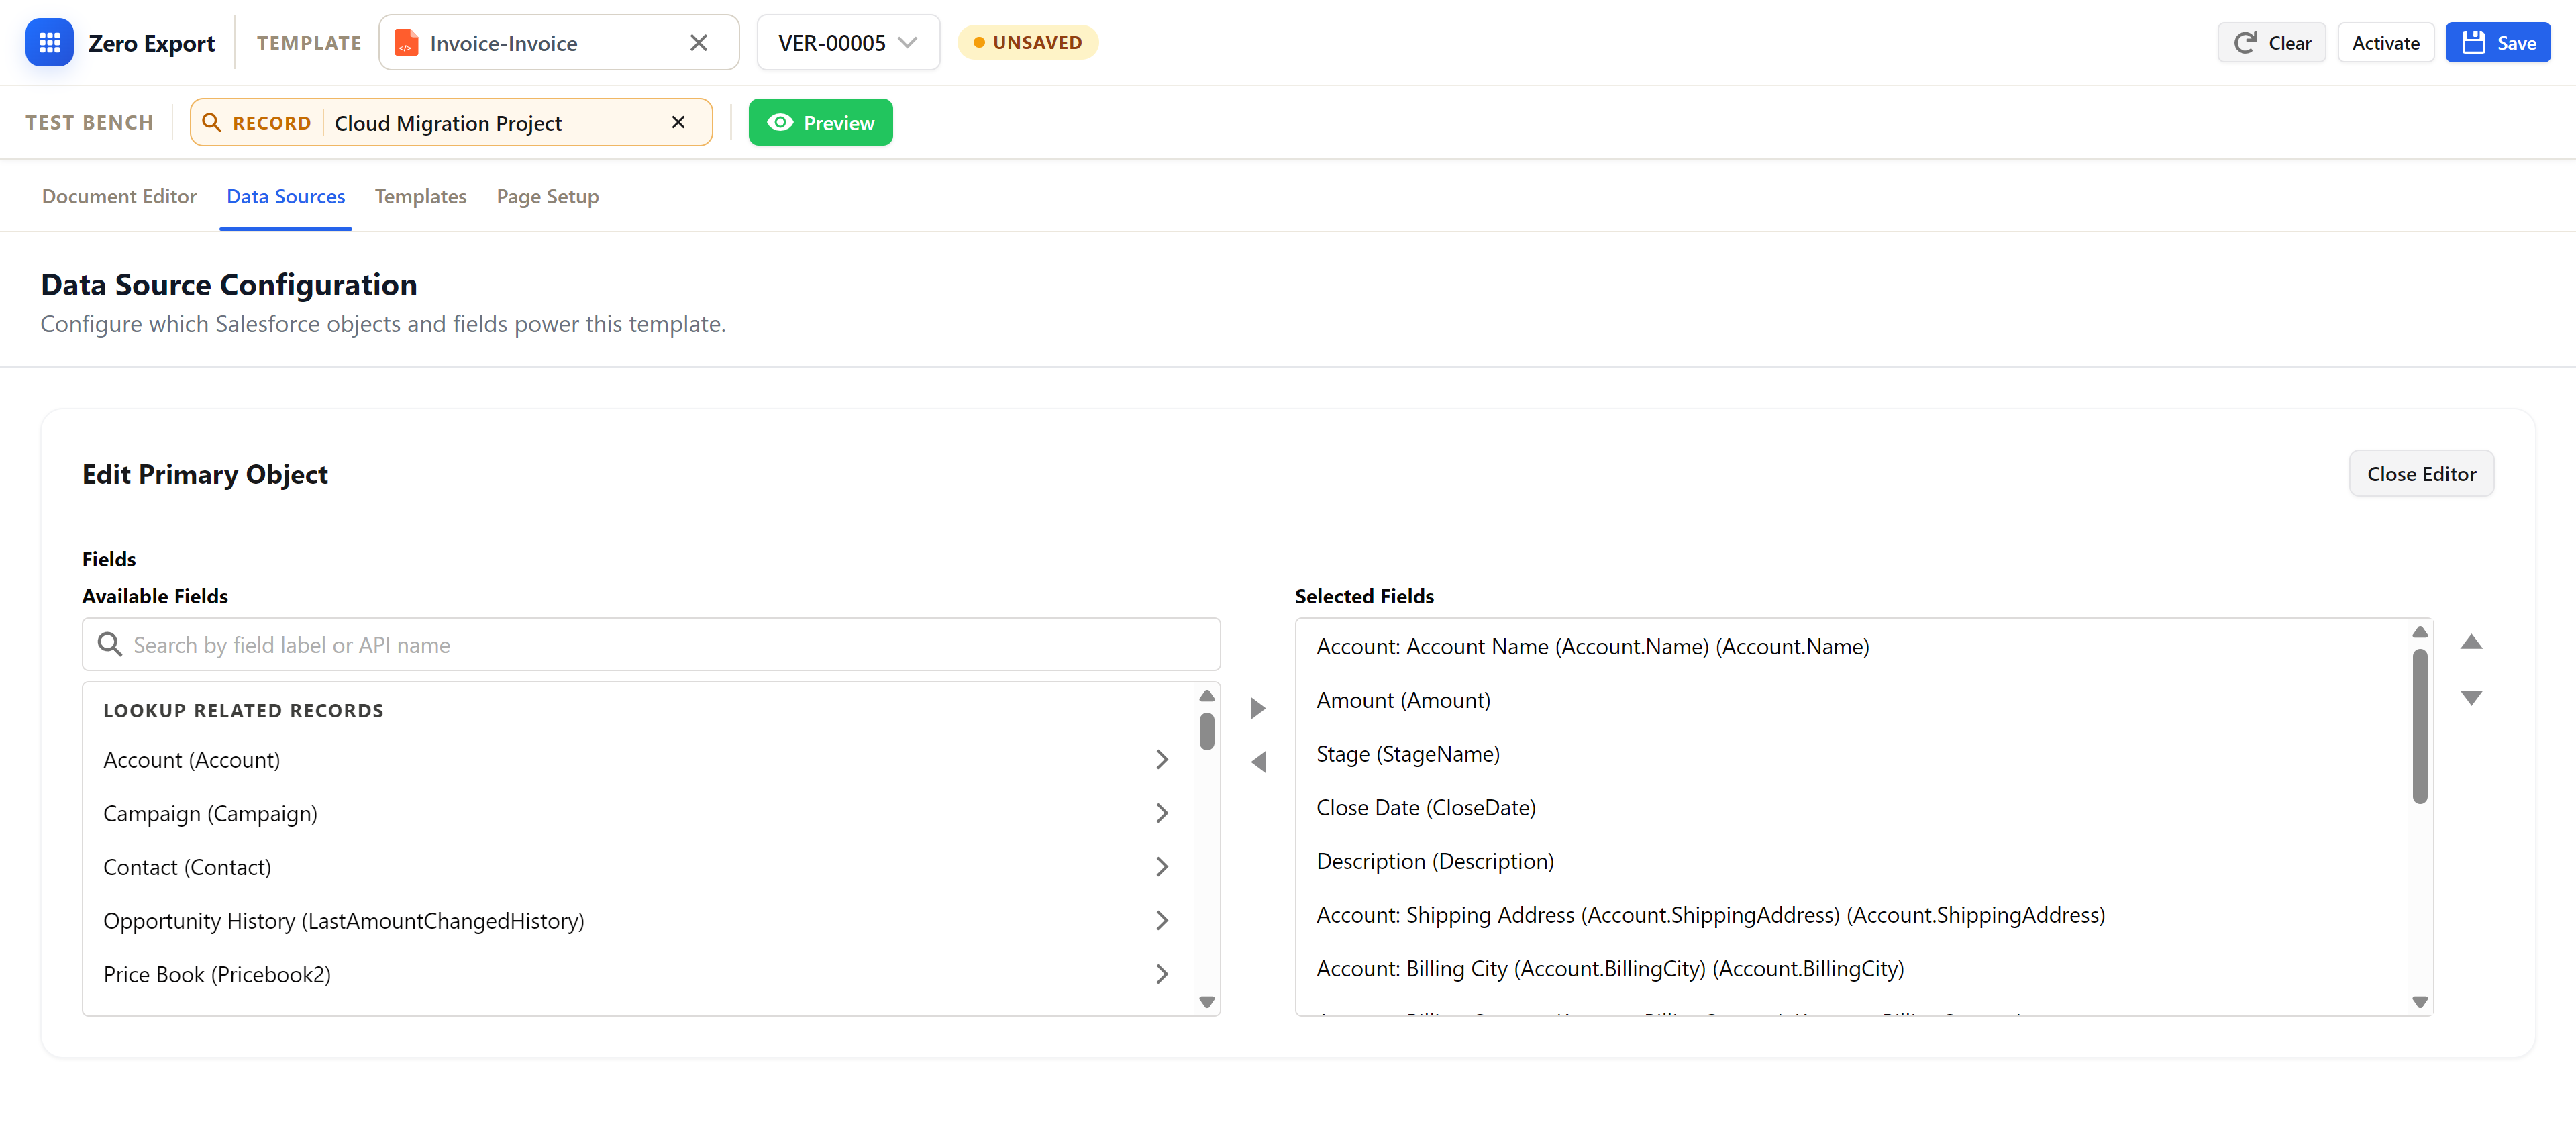Click the Available Fields scrollbar thumb

point(1207,731)
